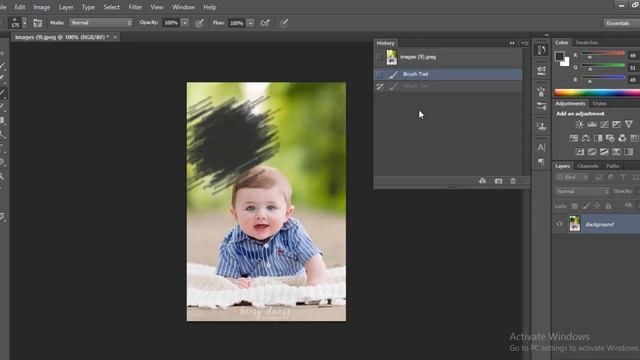
Task: Click the Opacity value field in options bar
Action: click(171, 23)
